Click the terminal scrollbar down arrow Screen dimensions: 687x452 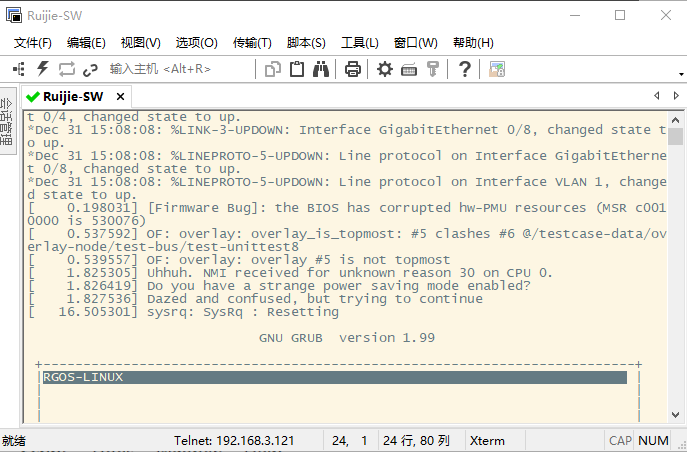(x=676, y=414)
